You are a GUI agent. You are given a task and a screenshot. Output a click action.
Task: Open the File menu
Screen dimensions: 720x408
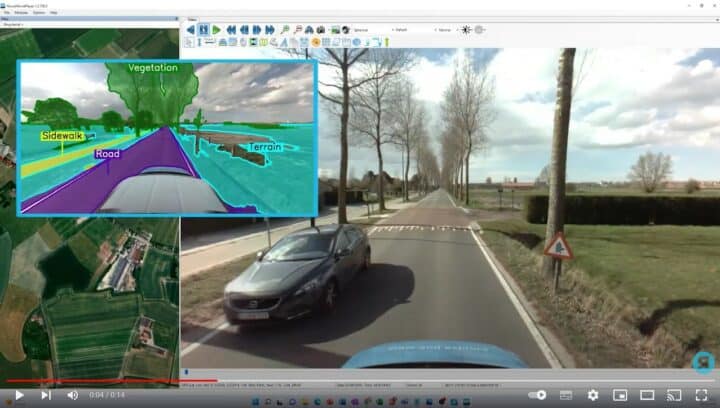6,12
